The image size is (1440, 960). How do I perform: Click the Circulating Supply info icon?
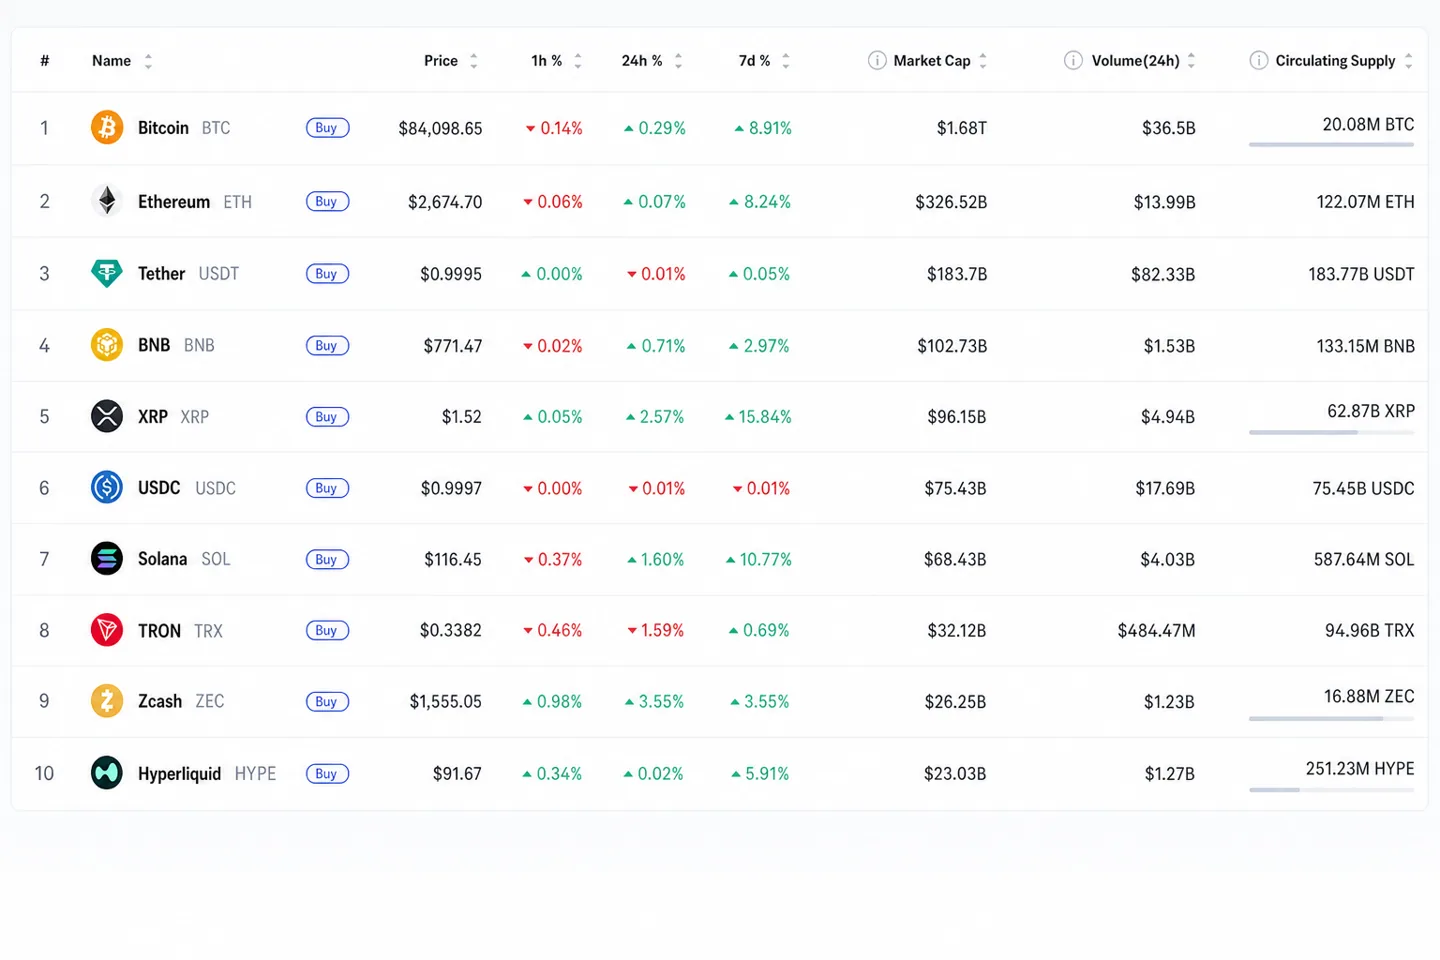(x=1259, y=60)
